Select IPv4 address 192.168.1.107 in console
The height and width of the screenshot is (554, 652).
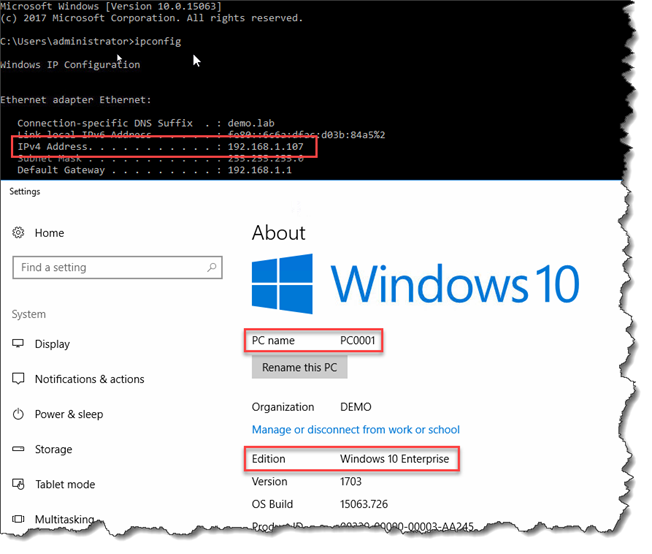(266, 147)
